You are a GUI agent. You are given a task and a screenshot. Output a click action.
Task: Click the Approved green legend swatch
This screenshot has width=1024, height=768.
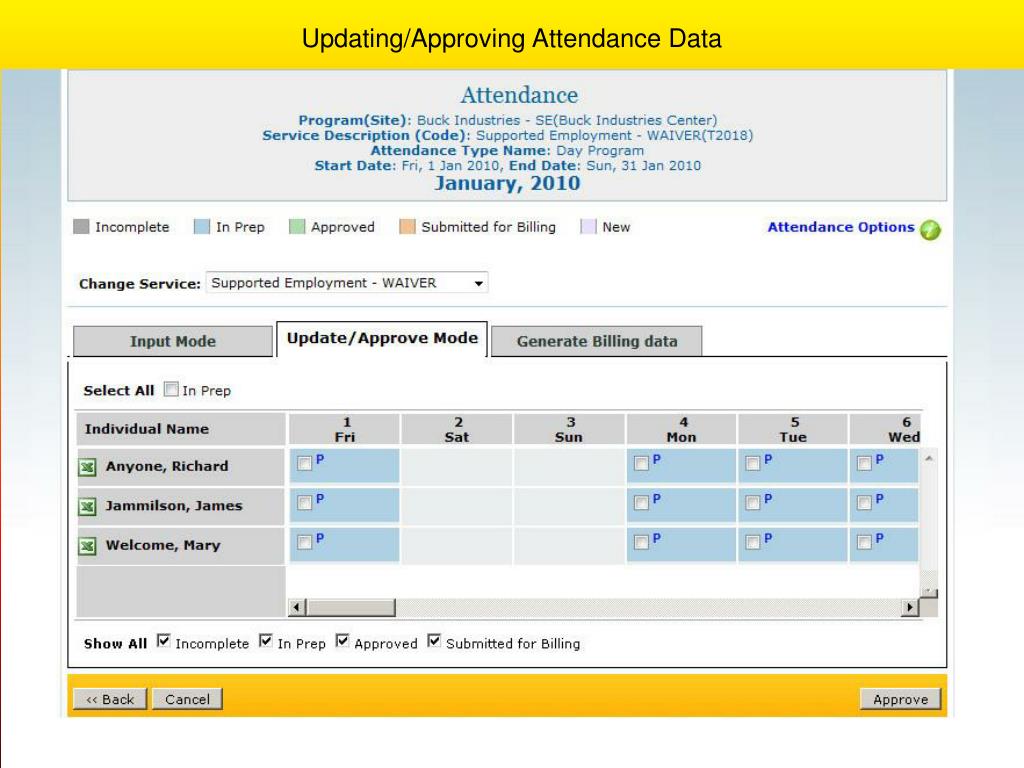pos(297,227)
